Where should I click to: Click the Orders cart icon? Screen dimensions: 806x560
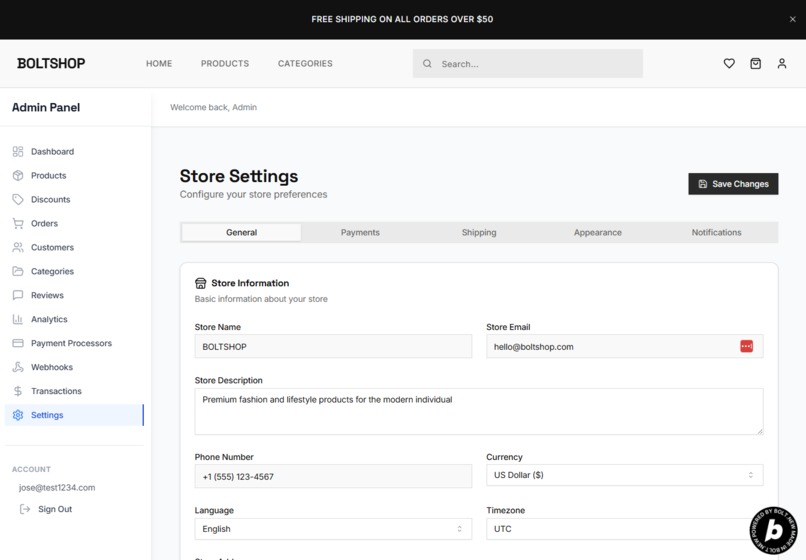coord(18,223)
